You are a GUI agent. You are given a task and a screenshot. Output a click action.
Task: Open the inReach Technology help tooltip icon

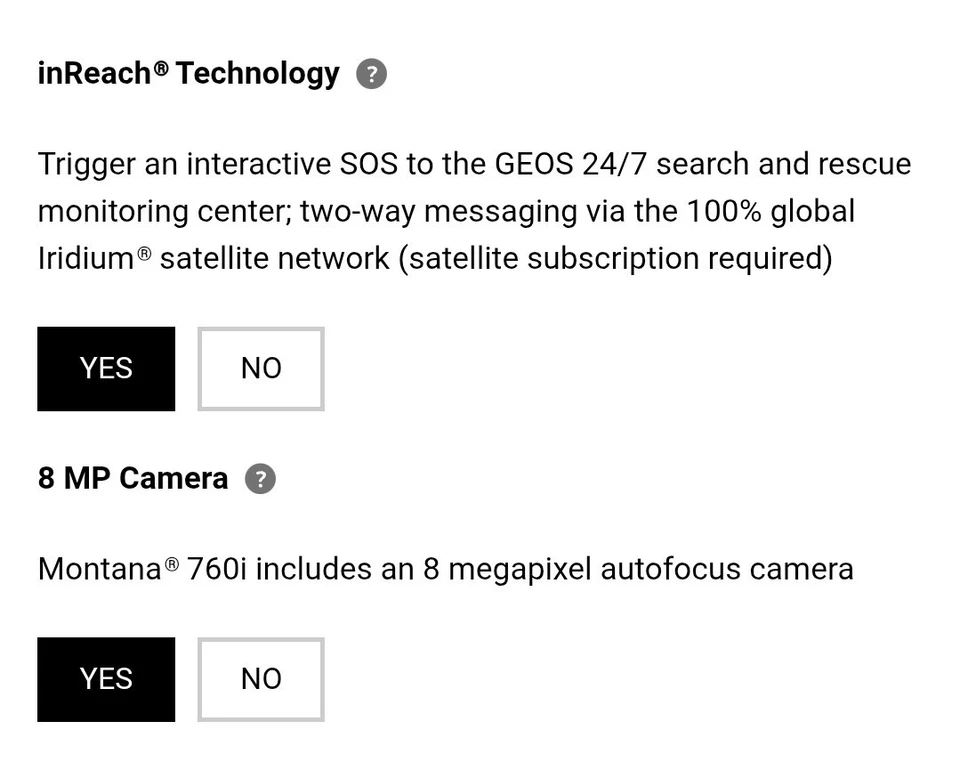(371, 73)
